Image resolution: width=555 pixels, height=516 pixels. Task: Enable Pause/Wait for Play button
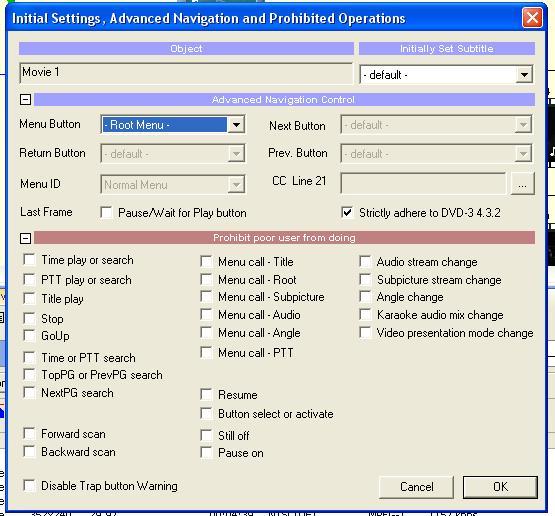(x=107, y=212)
